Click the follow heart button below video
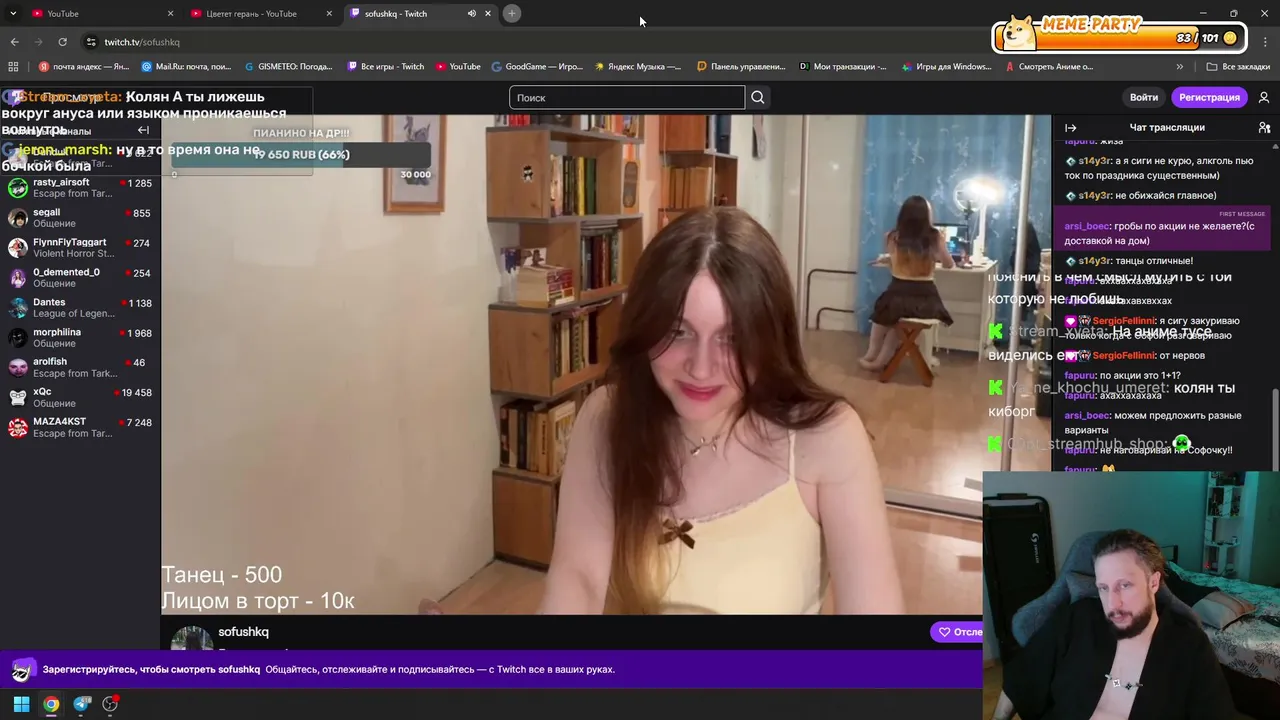Screen dimensions: 1280x720 tap(957, 632)
